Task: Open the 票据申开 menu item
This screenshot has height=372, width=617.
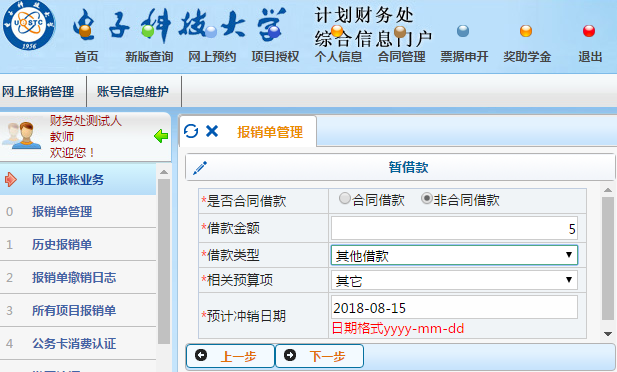Action: coord(464,57)
